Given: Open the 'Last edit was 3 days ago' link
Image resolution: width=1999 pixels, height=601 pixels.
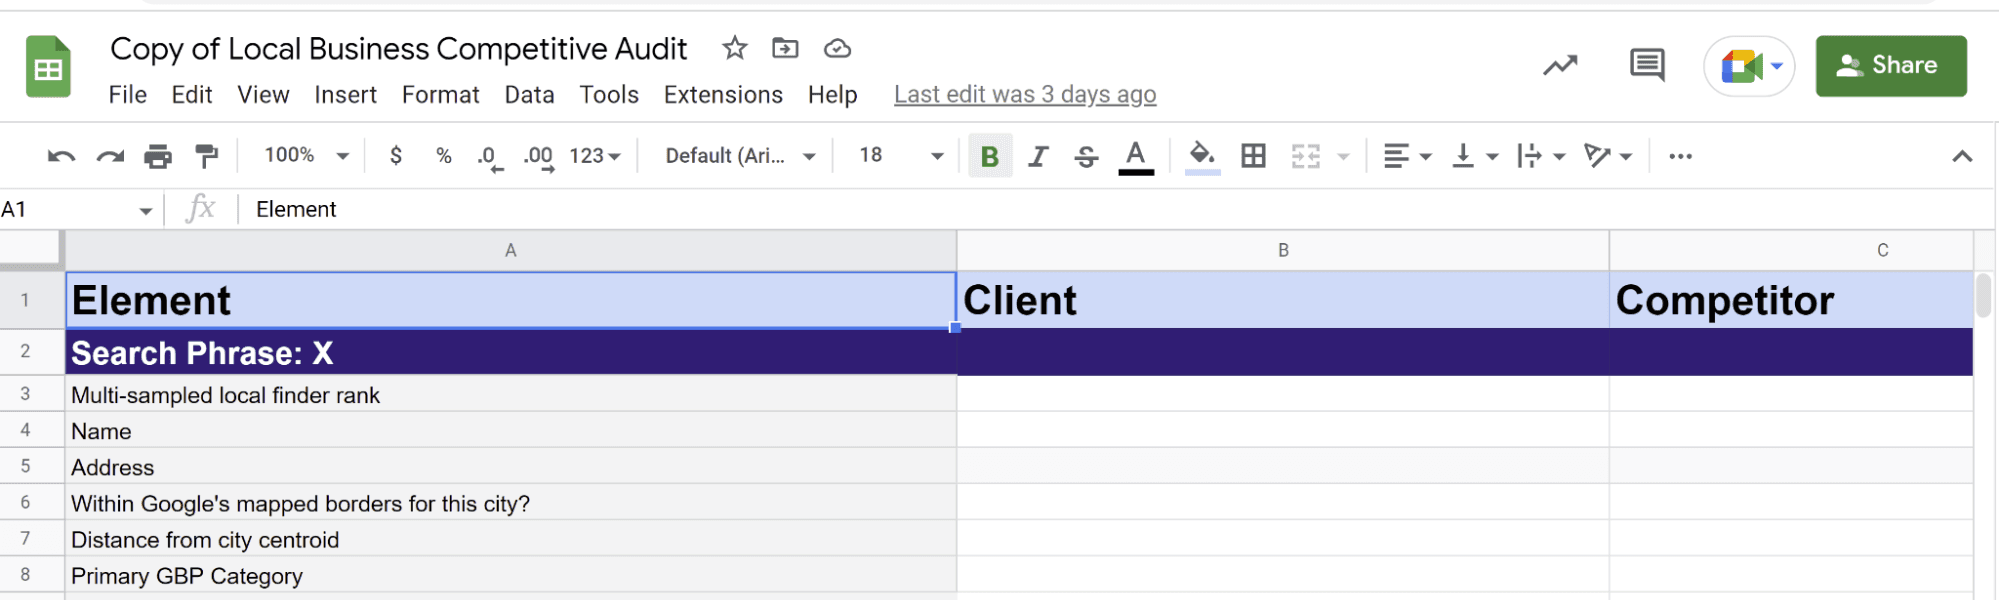Looking at the screenshot, I should (x=1025, y=95).
